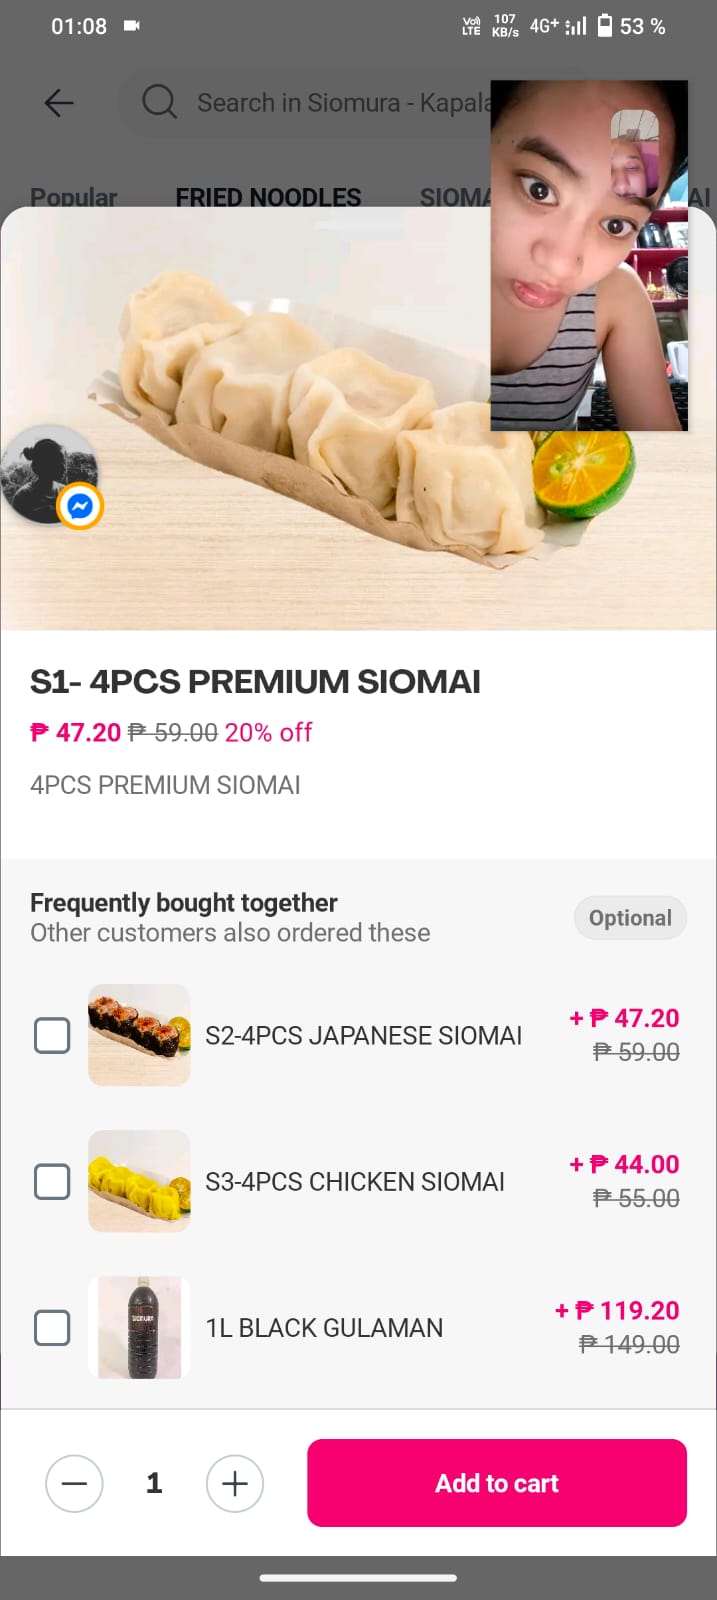Viewport: 717px width, 1600px height.
Task: Switch to the Popular tab
Action: (73, 197)
